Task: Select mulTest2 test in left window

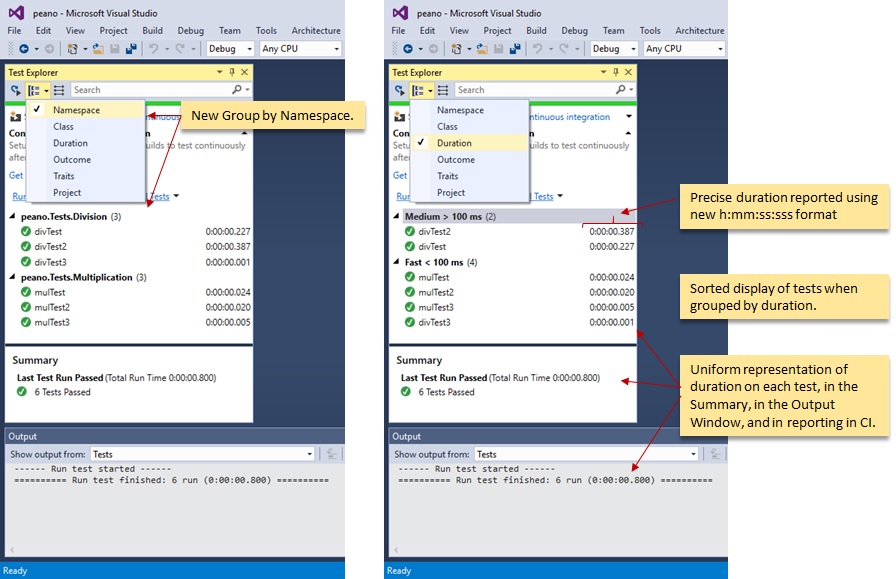Action: [x=52, y=307]
